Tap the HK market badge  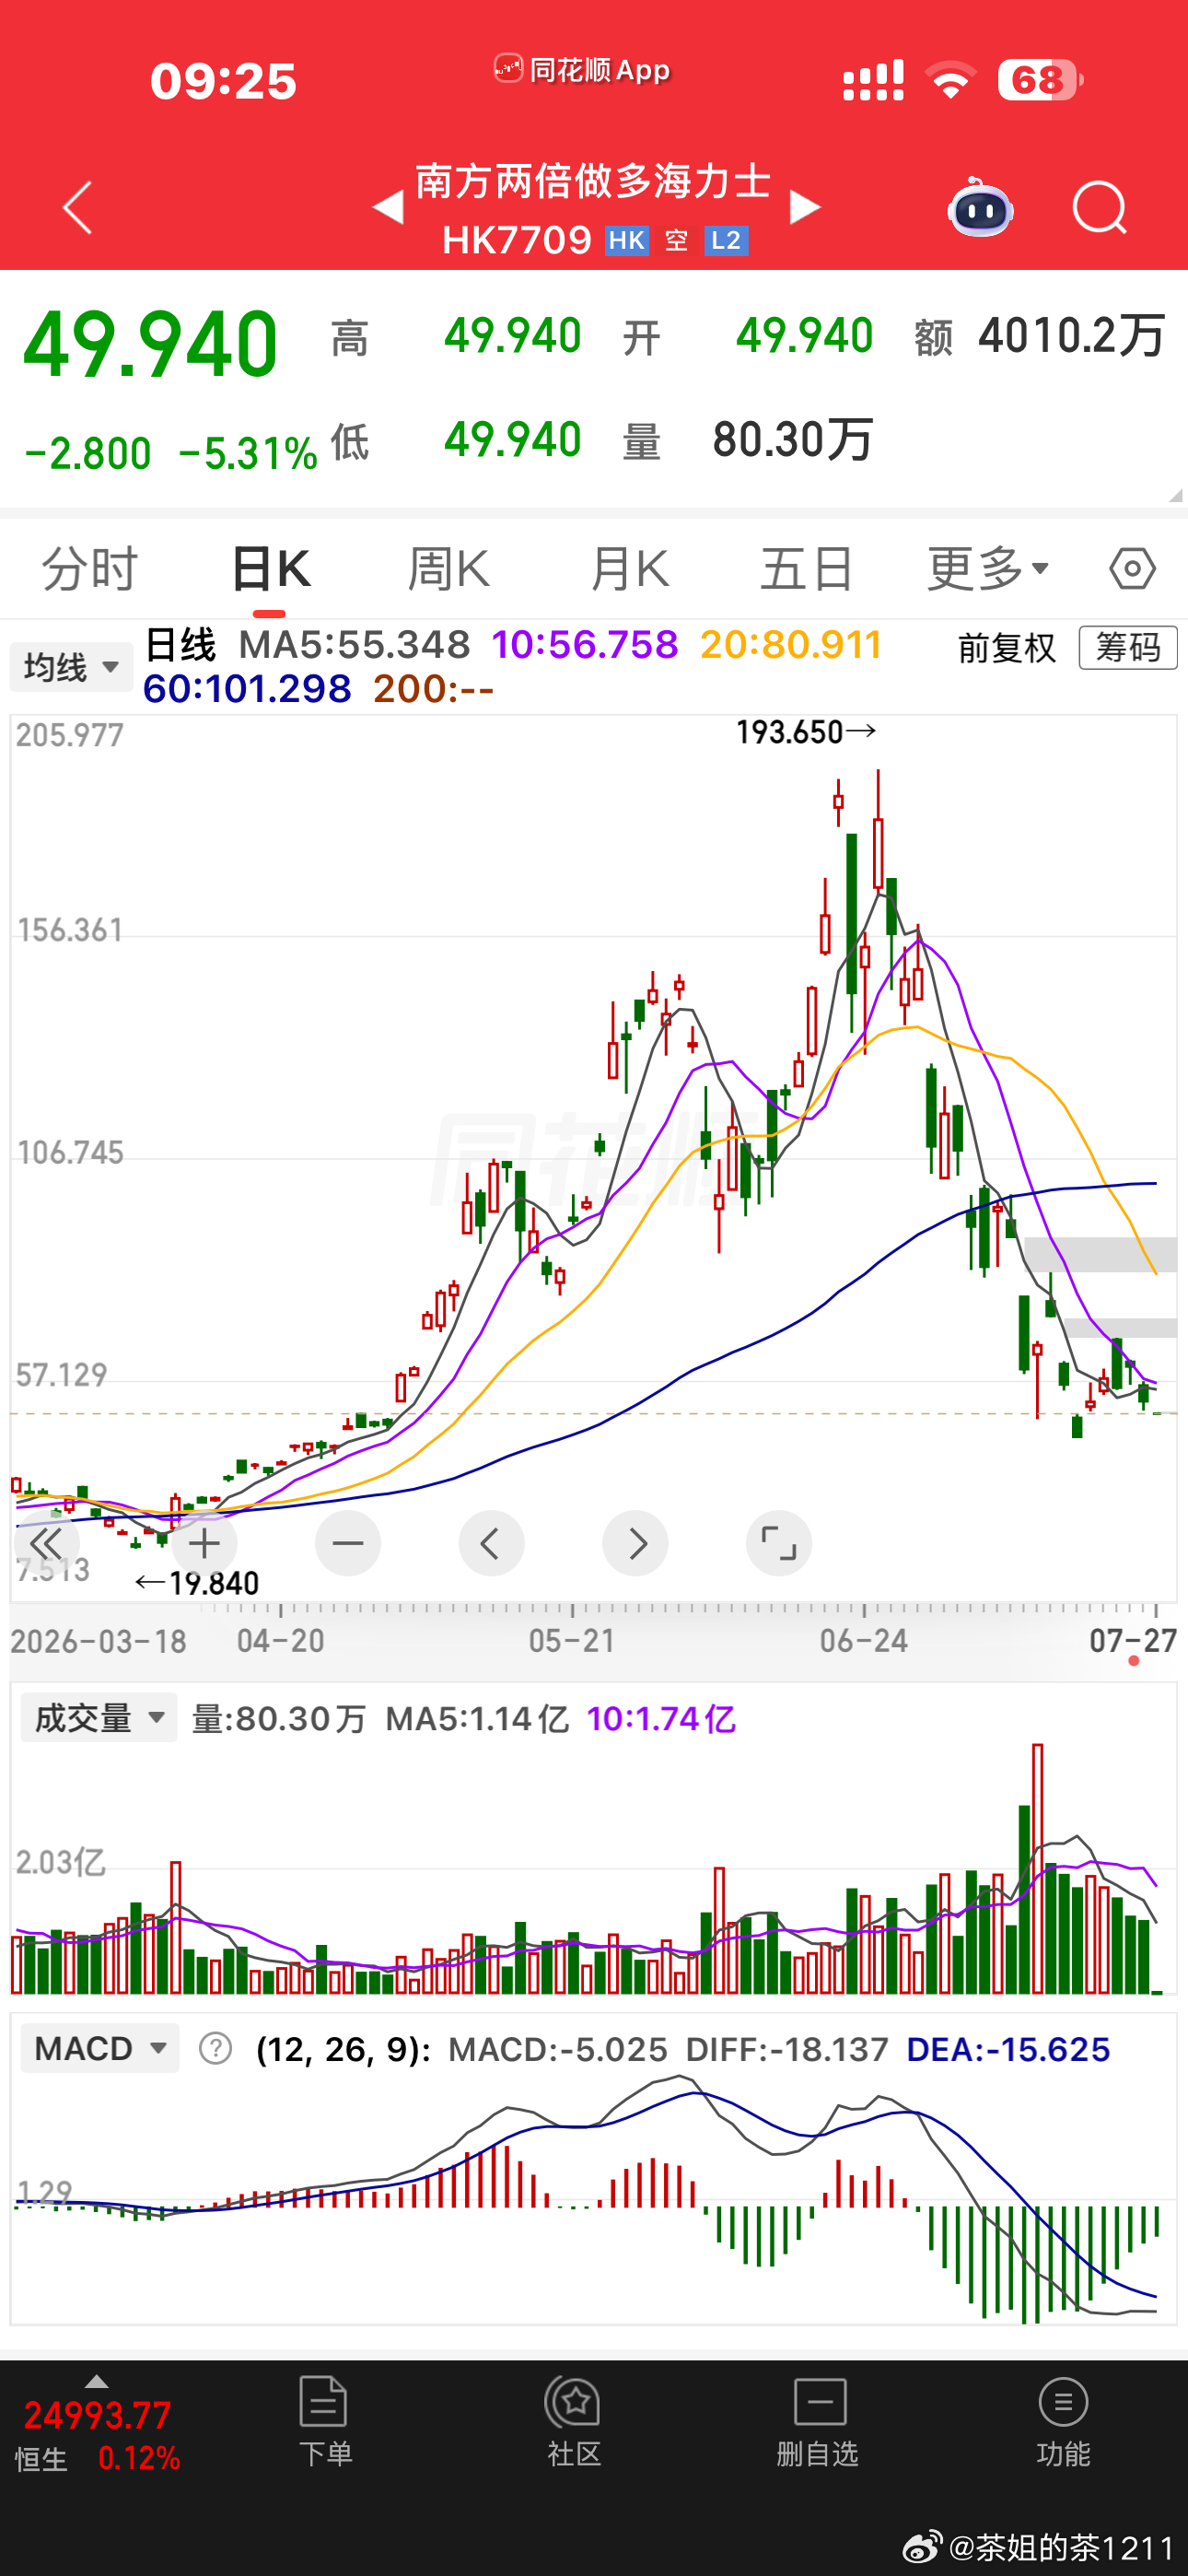(x=627, y=240)
